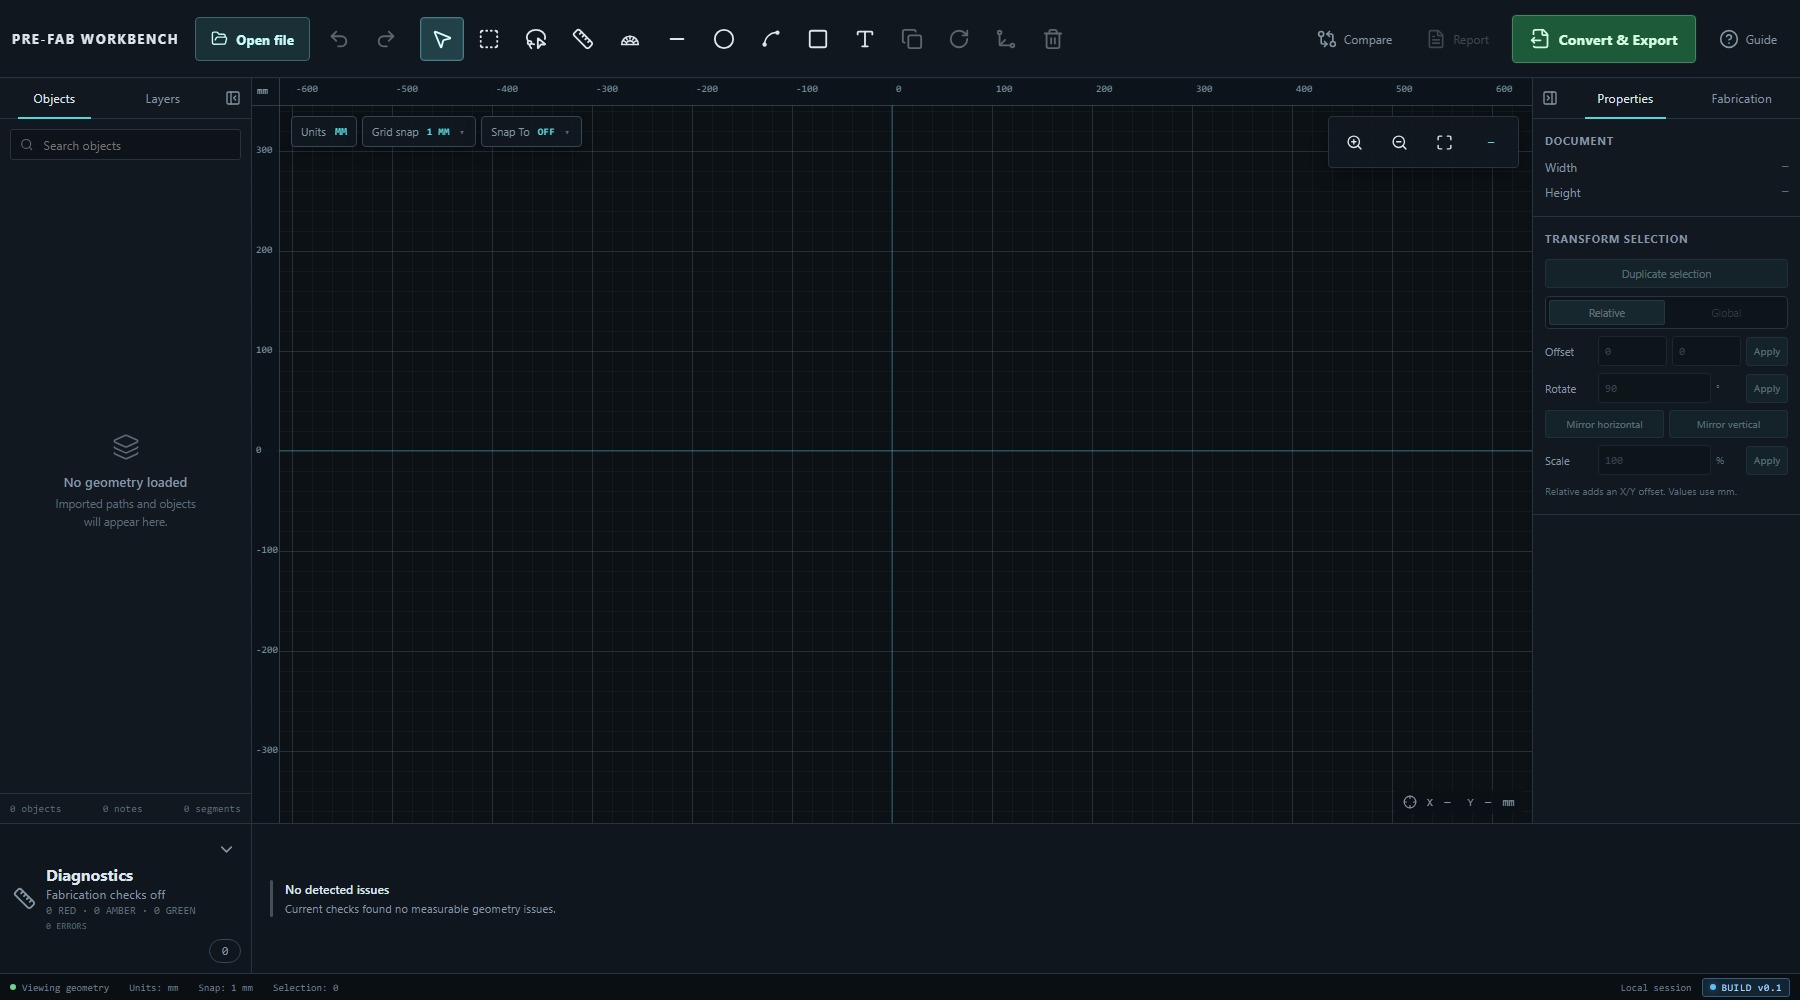Click 'No detected issues' message
1800x1000 pixels.
[x=337, y=890]
